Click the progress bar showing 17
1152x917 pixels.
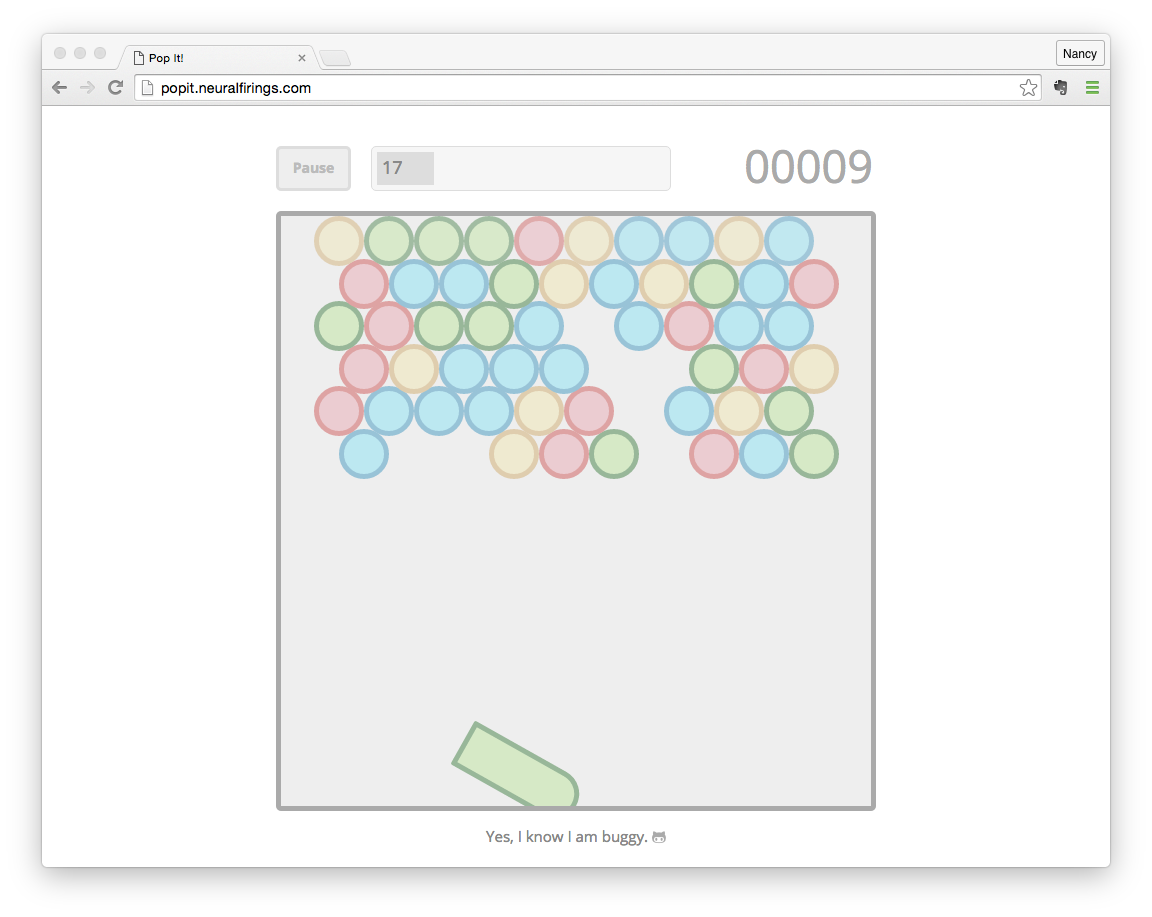pyautogui.click(x=520, y=168)
